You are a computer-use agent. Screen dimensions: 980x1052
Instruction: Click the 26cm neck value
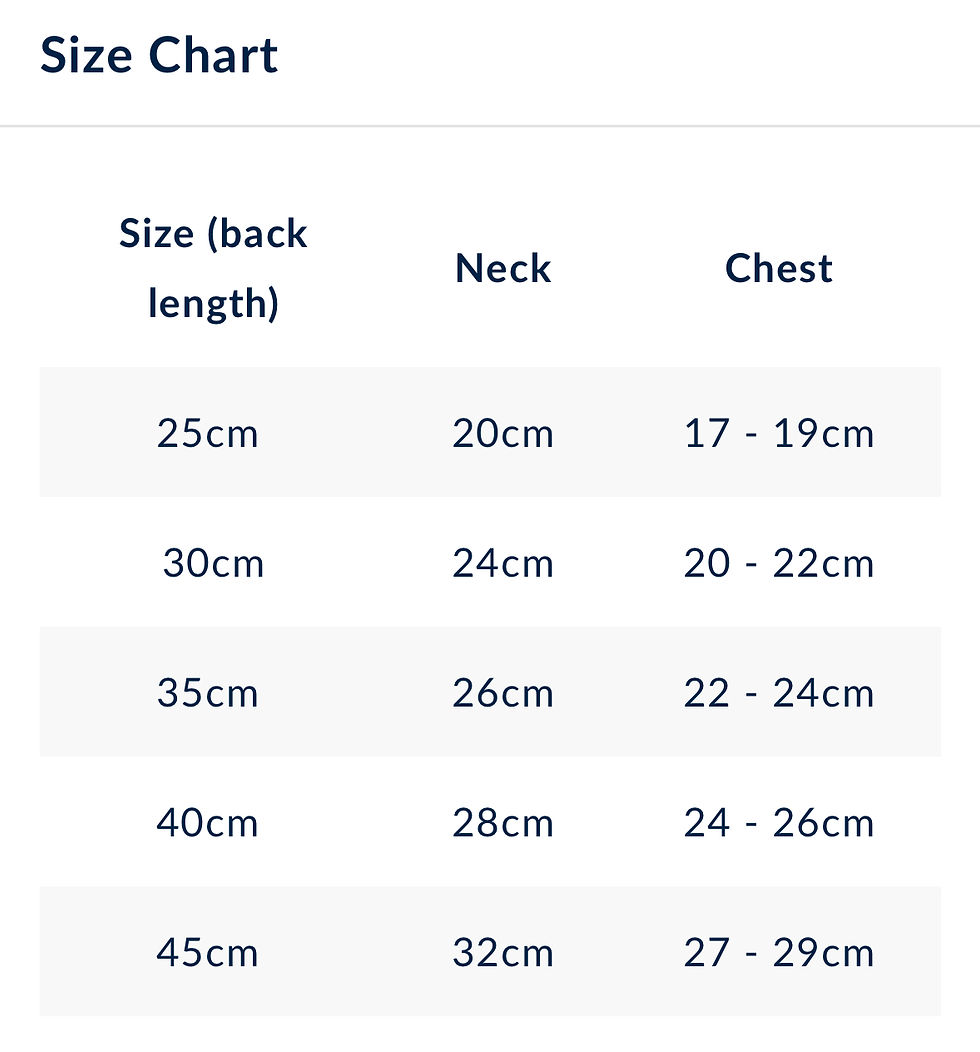coord(503,693)
